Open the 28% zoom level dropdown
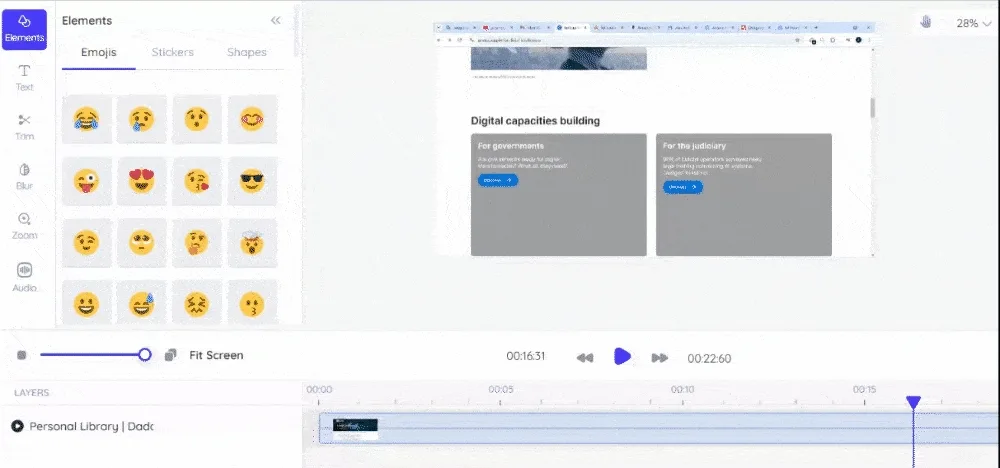Viewport: 1000px width, 468px height. tap(972, 23)
